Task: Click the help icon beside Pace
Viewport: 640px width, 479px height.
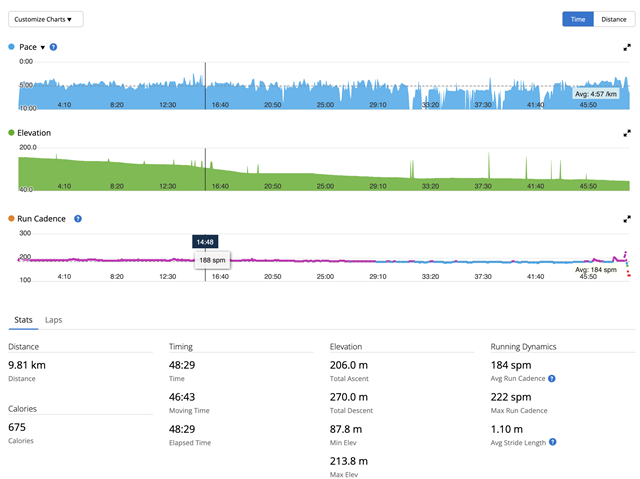Action: (53, 47)
